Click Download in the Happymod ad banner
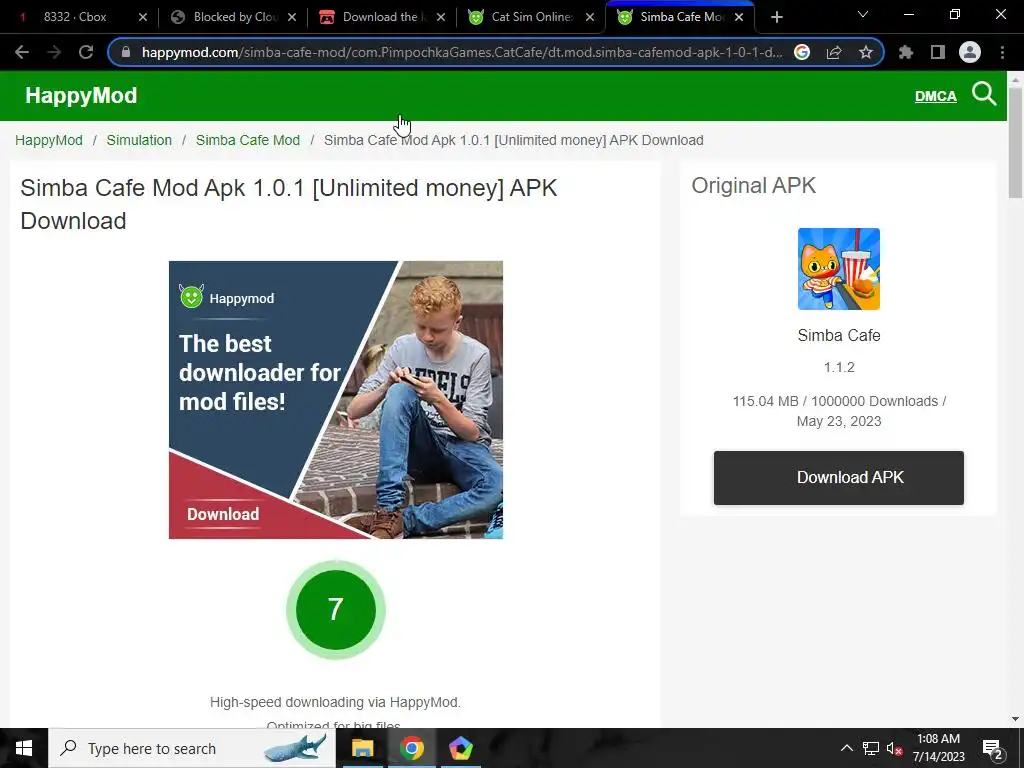This screenshot has height=768, width=1024. (x=223, y=514)
